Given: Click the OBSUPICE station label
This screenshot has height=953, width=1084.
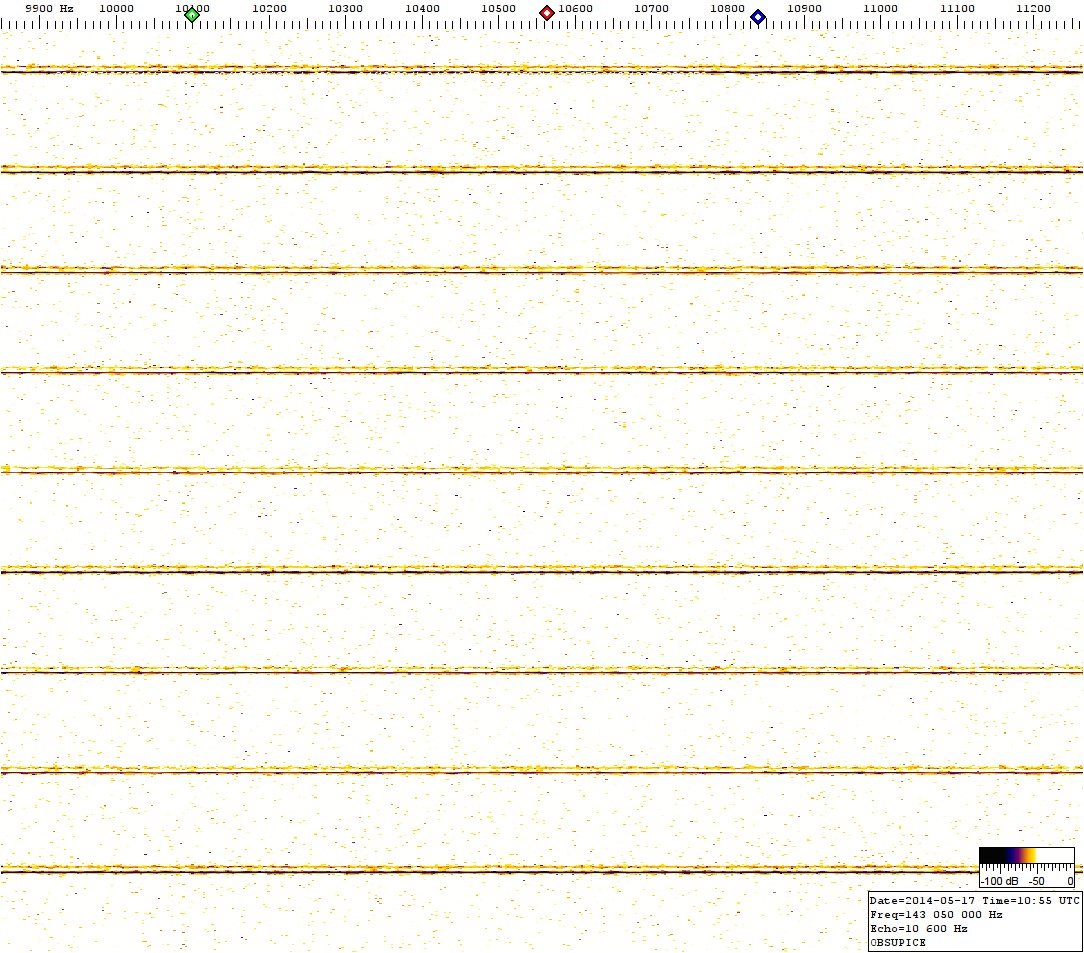Looking at the screenshot, I should 898,942.
